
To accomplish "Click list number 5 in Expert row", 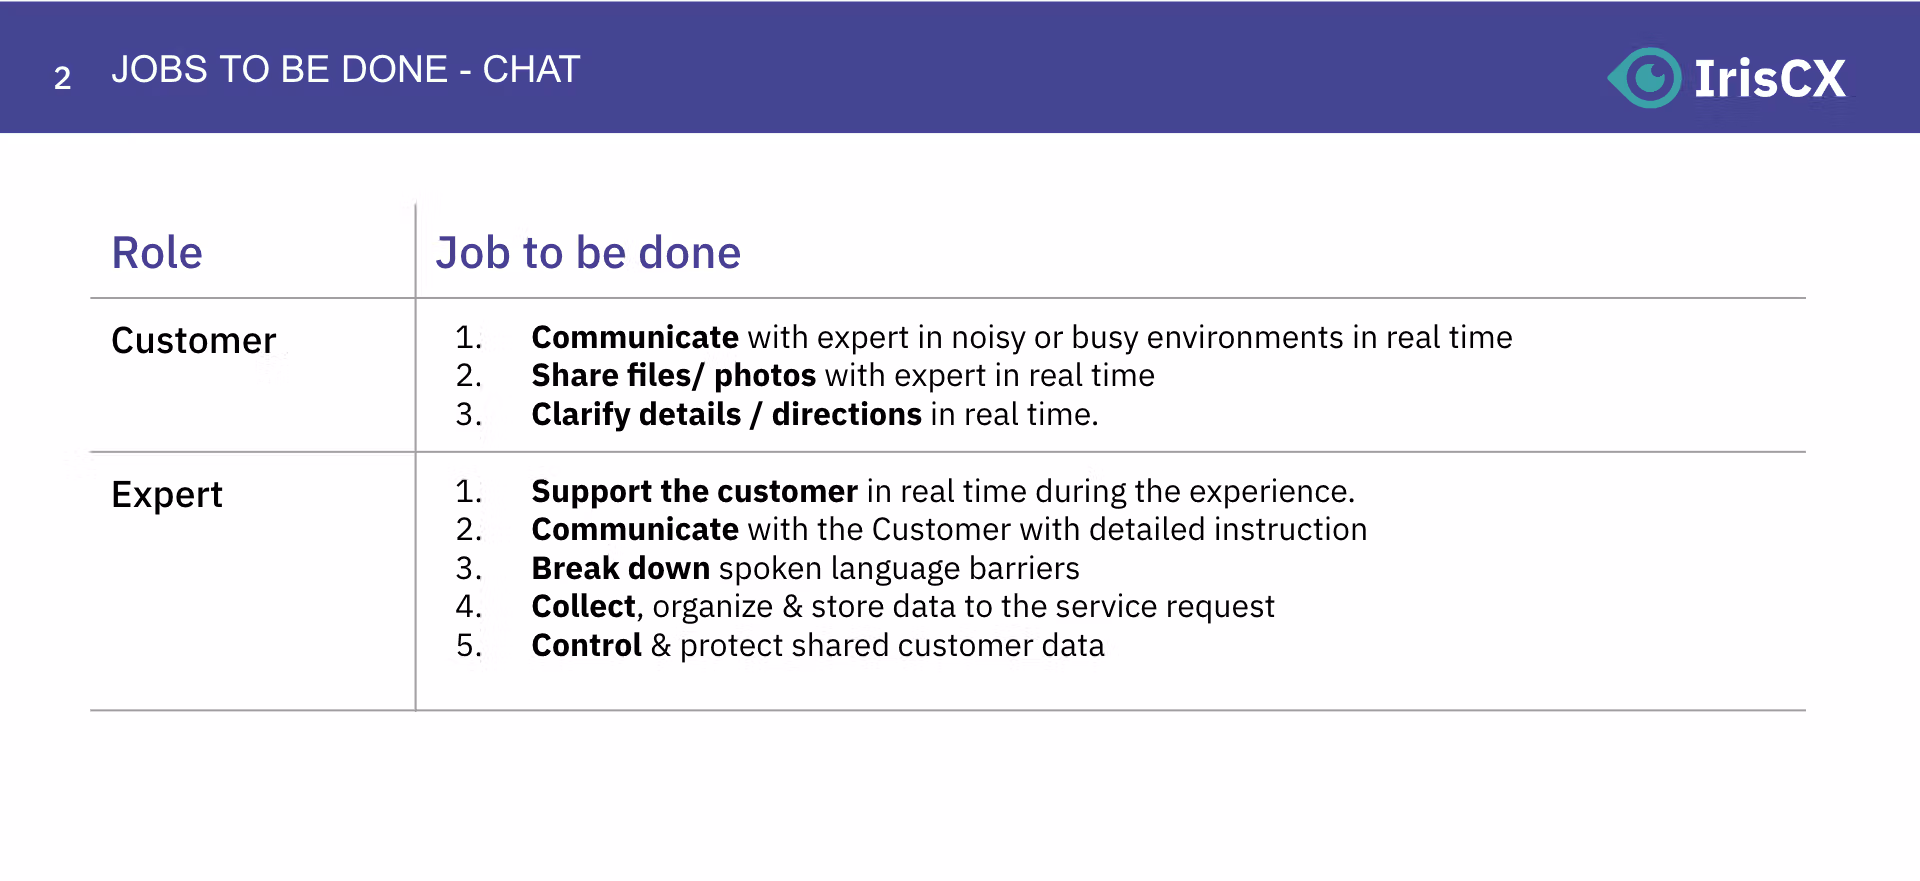I will point(469,645).
